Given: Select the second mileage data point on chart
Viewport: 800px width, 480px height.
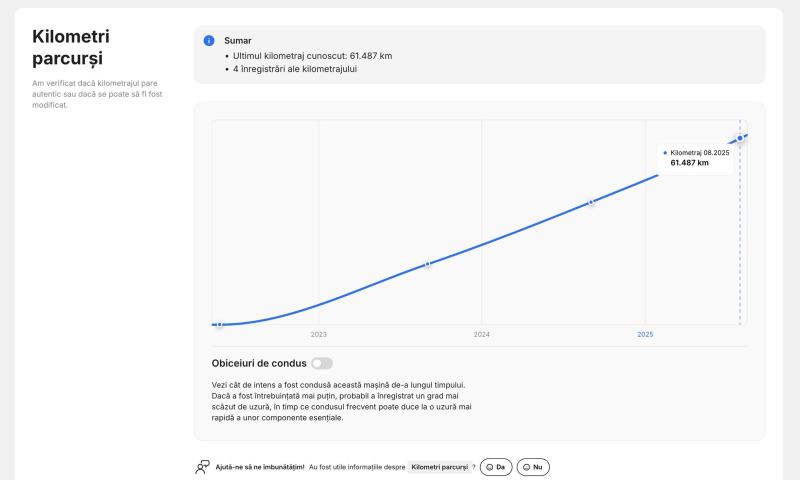Looking at the screenshot, I should pyautogui.click(x=428, y=264).
